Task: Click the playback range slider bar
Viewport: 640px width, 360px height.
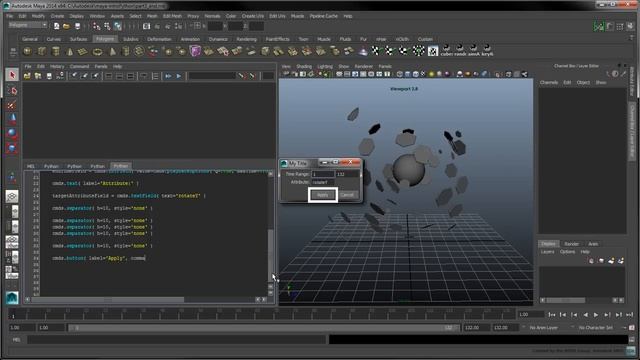Action: [264, 328]
